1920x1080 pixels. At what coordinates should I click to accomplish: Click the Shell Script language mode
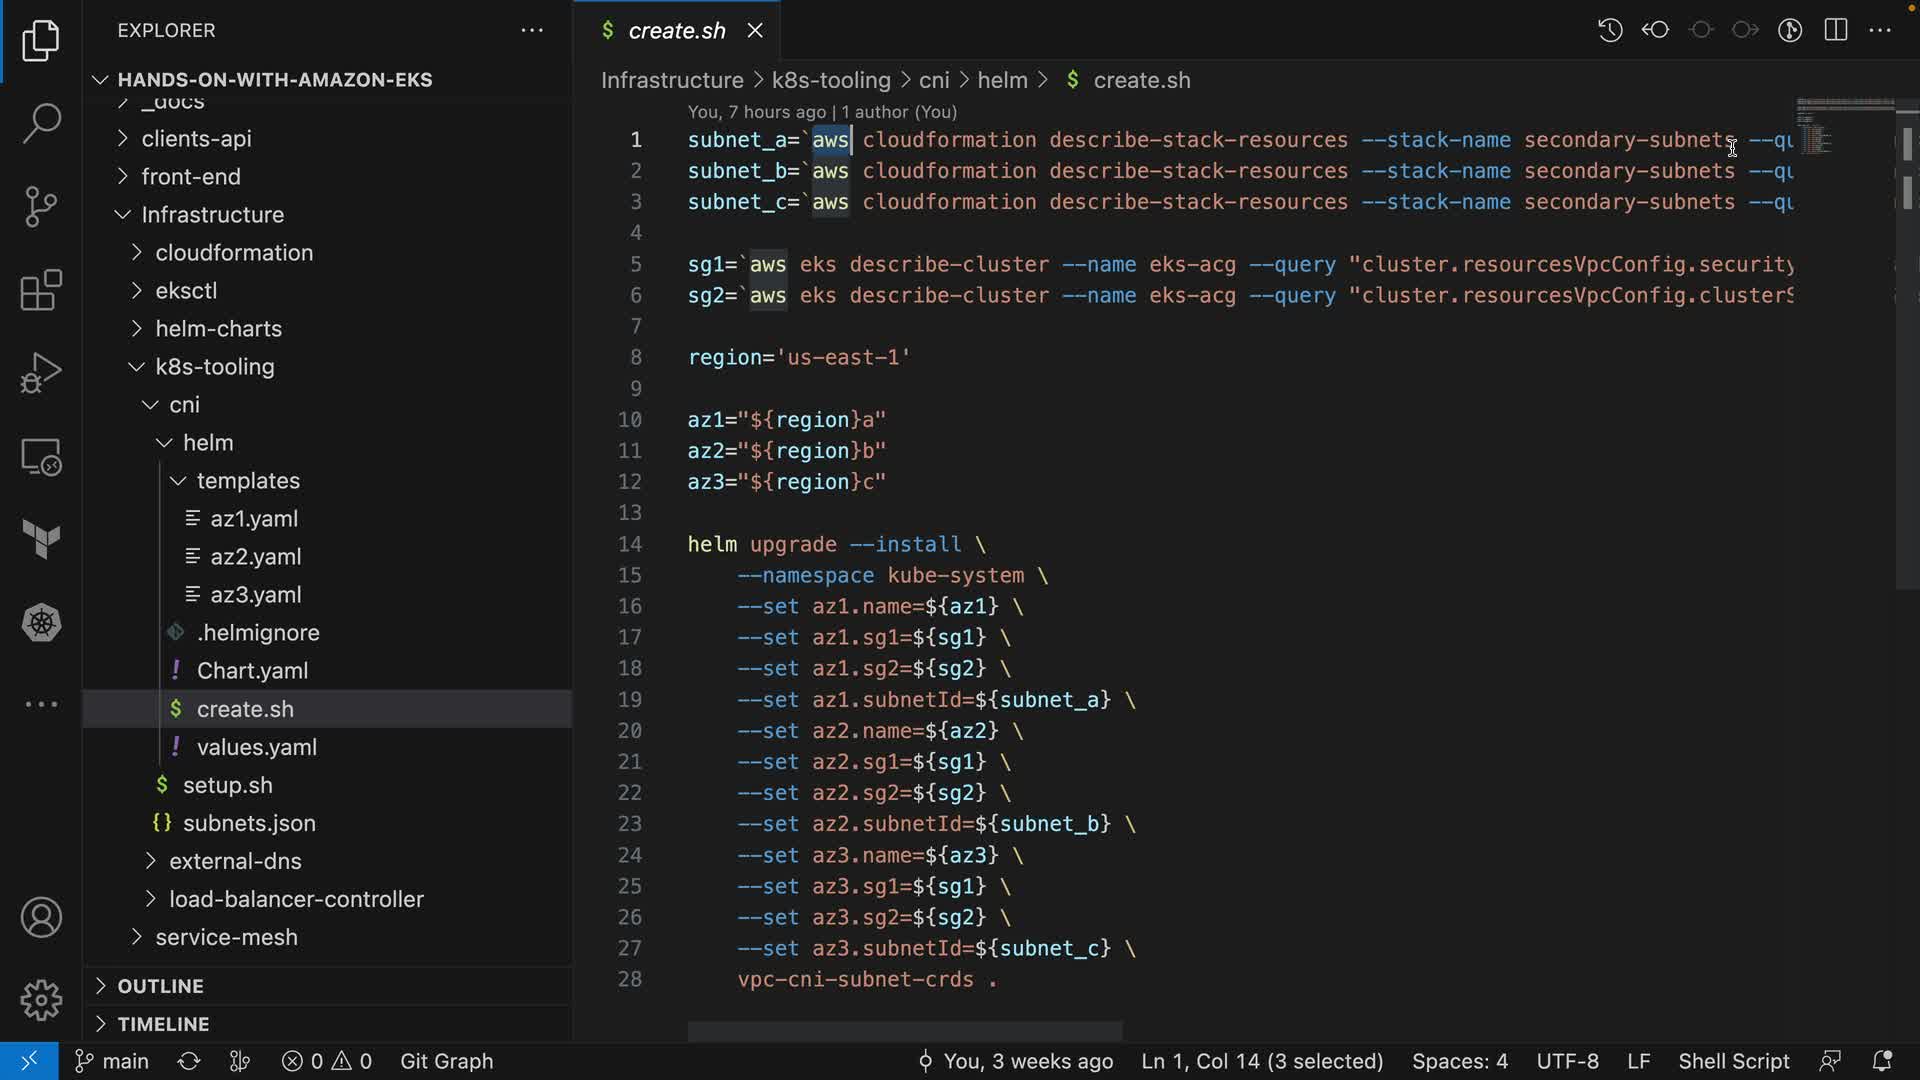point(1733,1061)
